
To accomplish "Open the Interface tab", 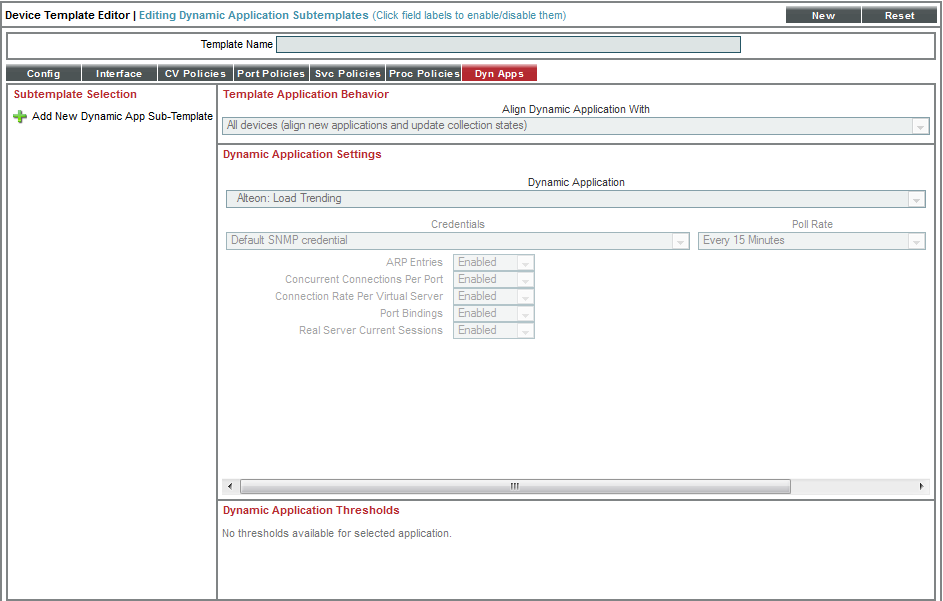I will click(x=119, y=74).
